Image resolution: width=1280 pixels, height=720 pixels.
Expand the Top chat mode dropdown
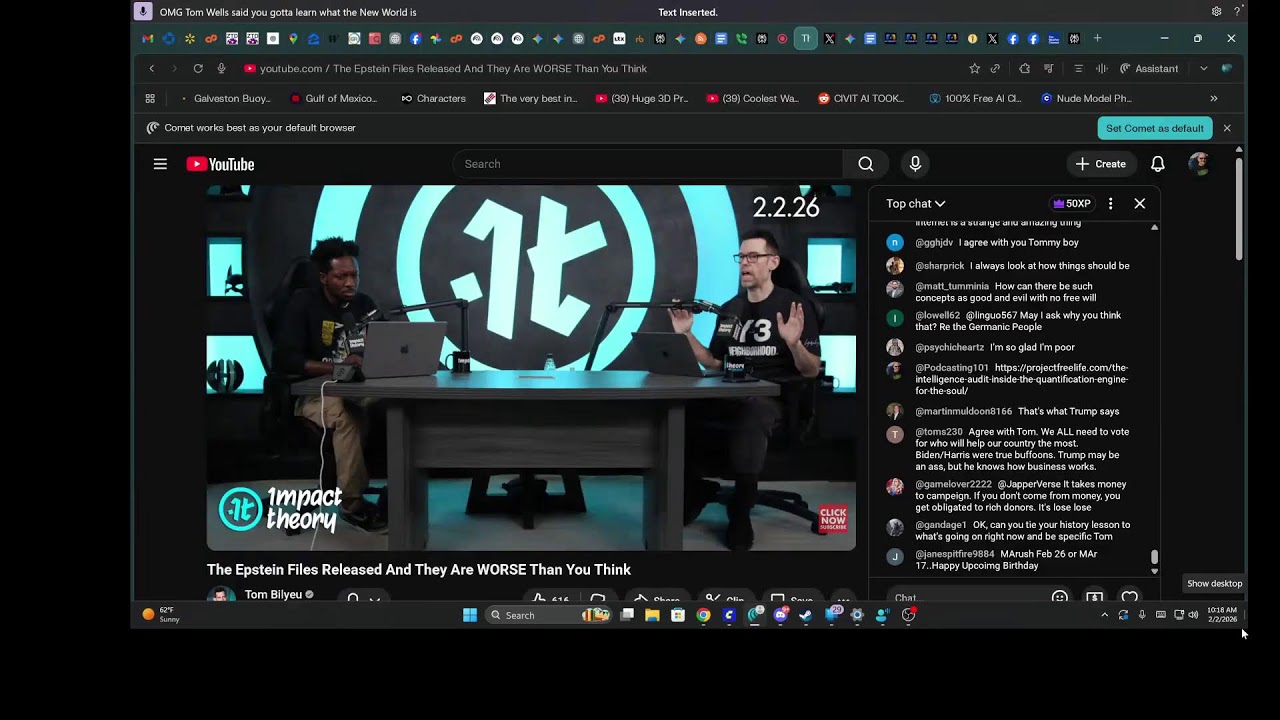915,203
